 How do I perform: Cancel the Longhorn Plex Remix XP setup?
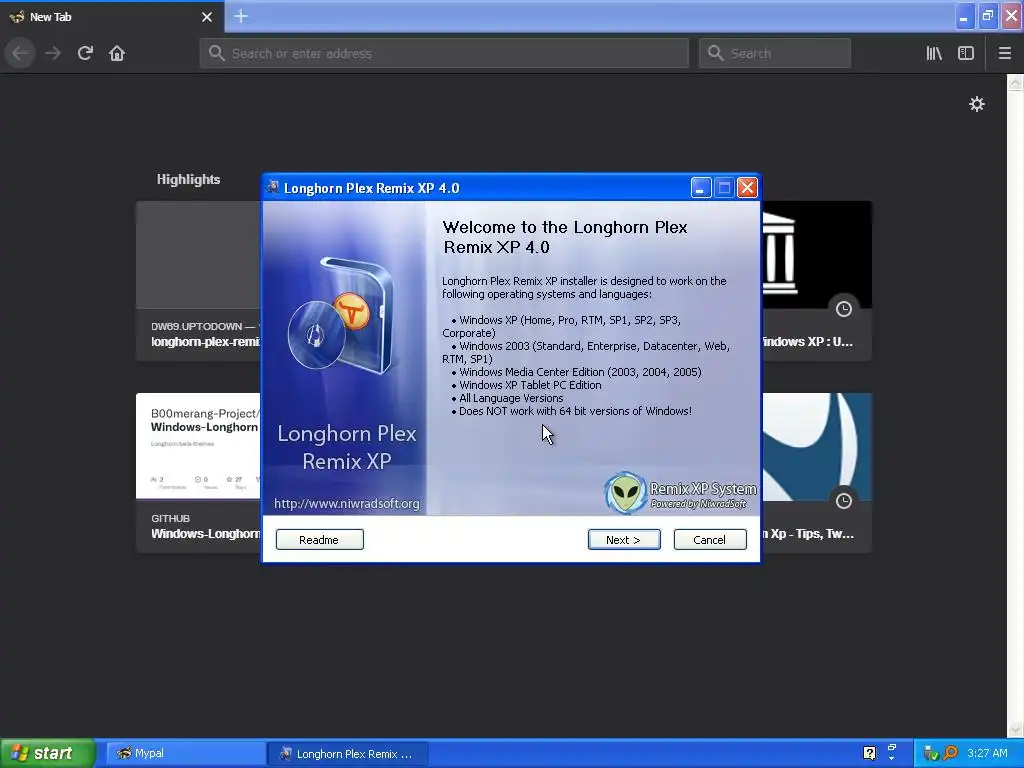[x=710, y=539]
